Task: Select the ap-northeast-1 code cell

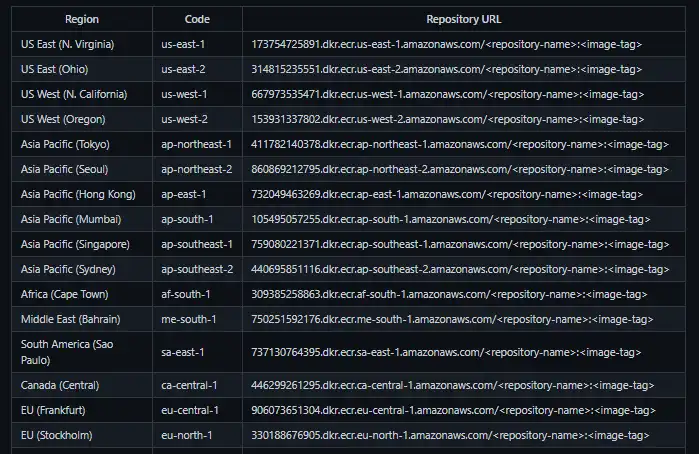Action: point(197,144)
